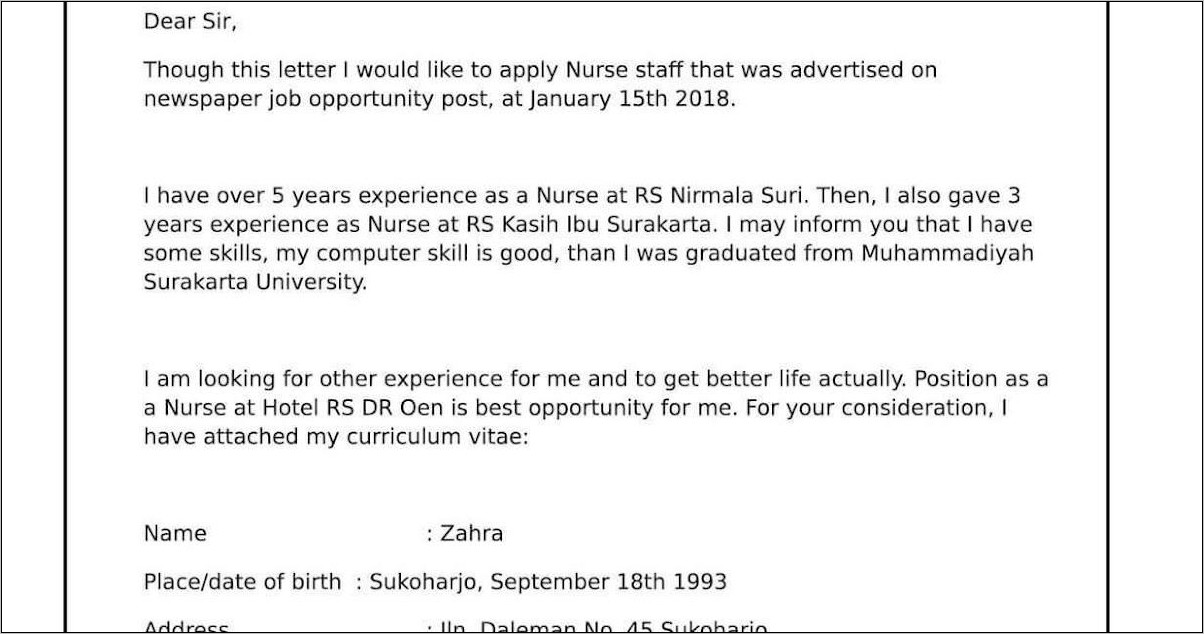Click 'Sukoharjo, September 18th 1993' value

point(548,582)
